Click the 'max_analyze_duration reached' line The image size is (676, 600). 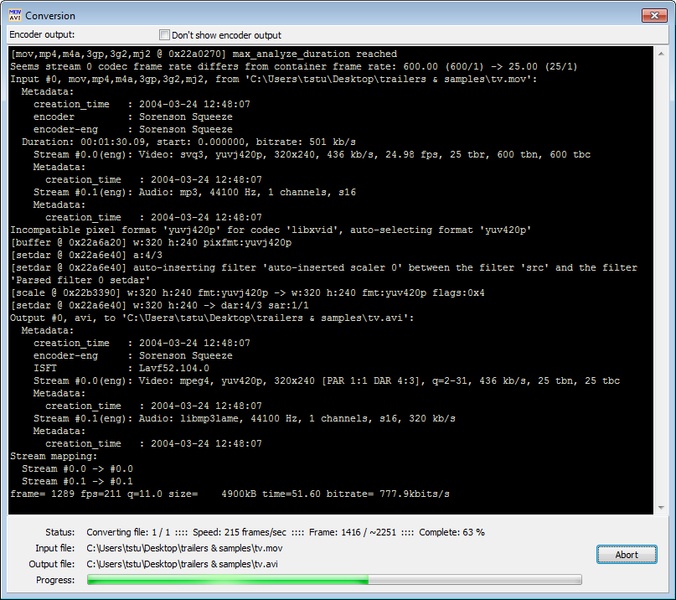[203, 54]
